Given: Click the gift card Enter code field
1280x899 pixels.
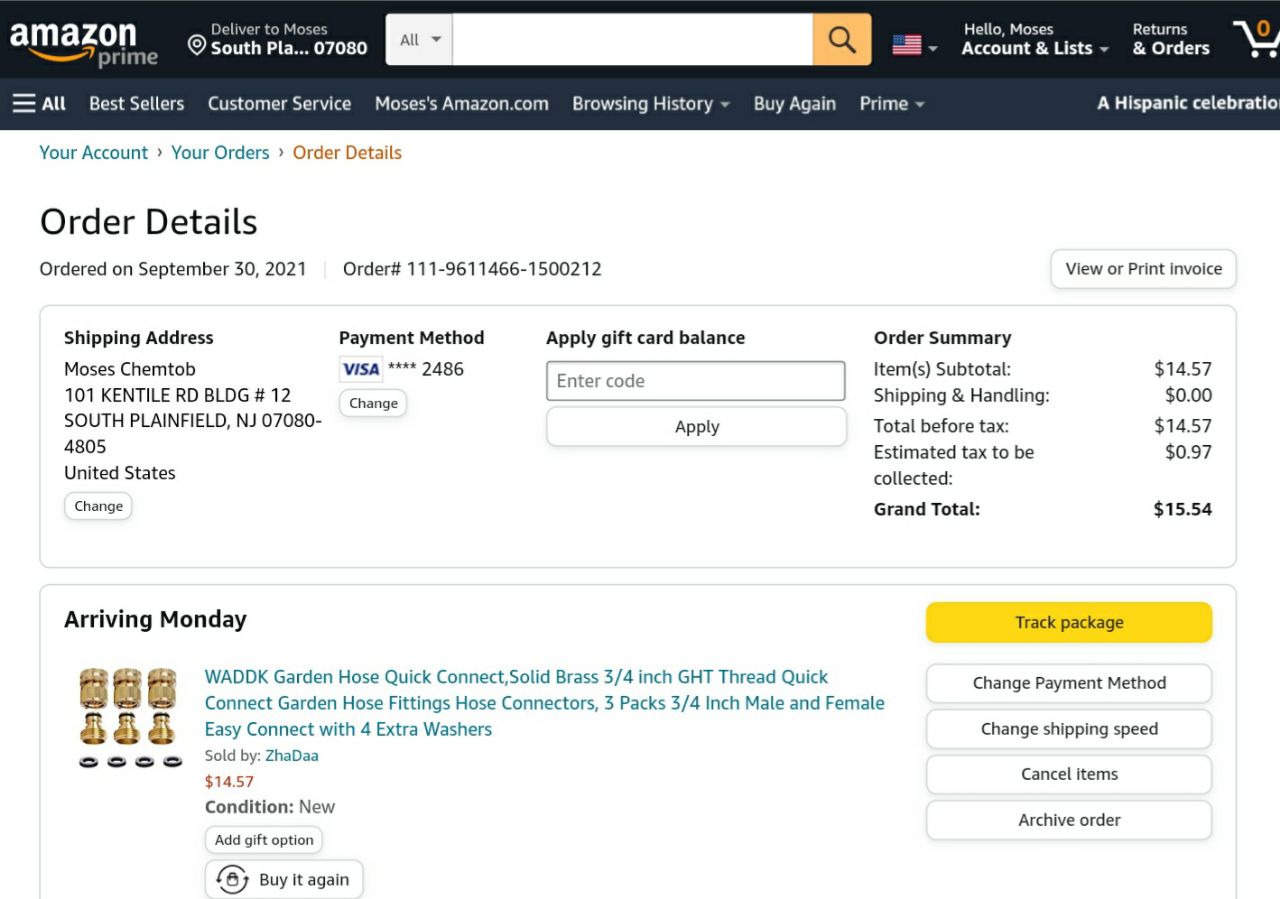Looking at the screenshot, I should tap(695, 381).
